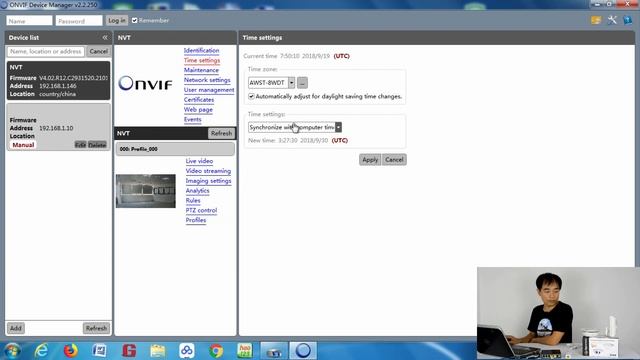Image resolution: width=640 pixels, height=360 pixels.
Task: Click the blue info icon in the top bar
Action: click(x=627, y=20)
